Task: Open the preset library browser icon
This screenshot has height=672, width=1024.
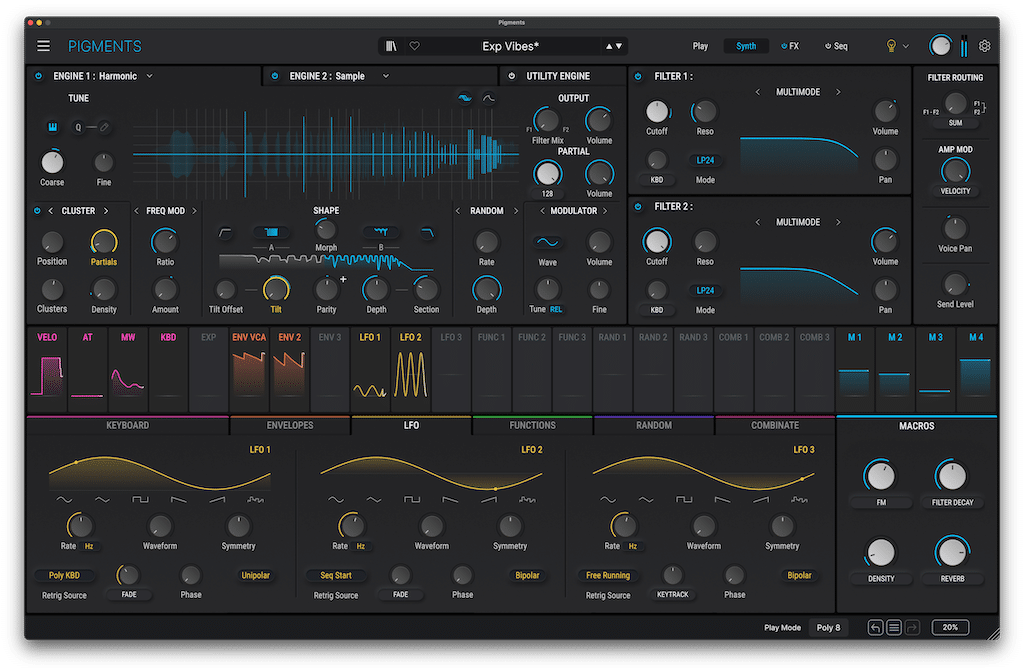Action: 391,46
